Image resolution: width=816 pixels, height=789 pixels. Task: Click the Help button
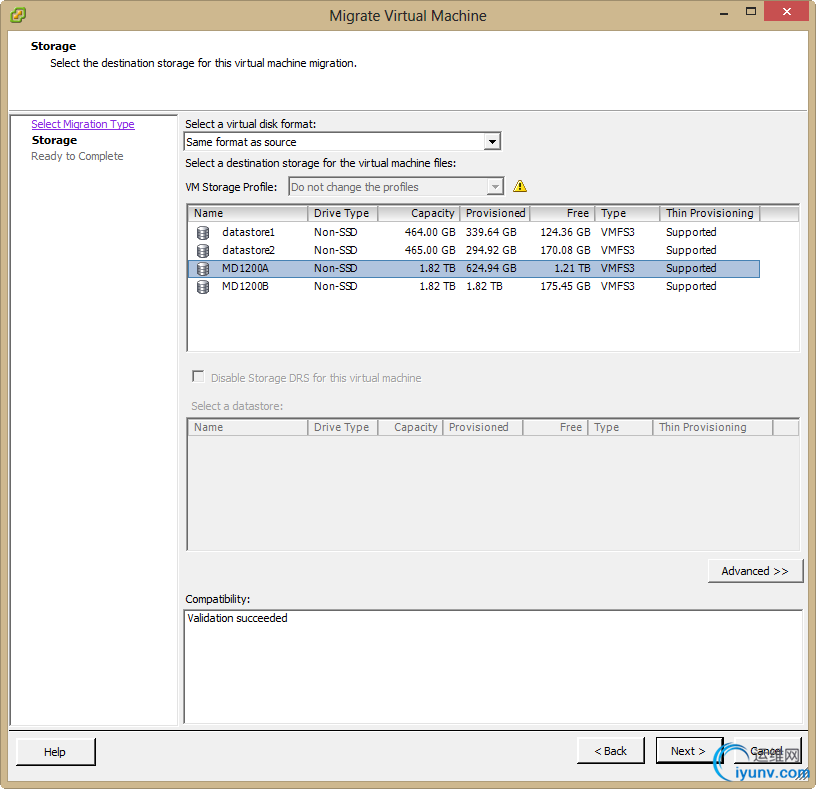[x=55, y=752]
